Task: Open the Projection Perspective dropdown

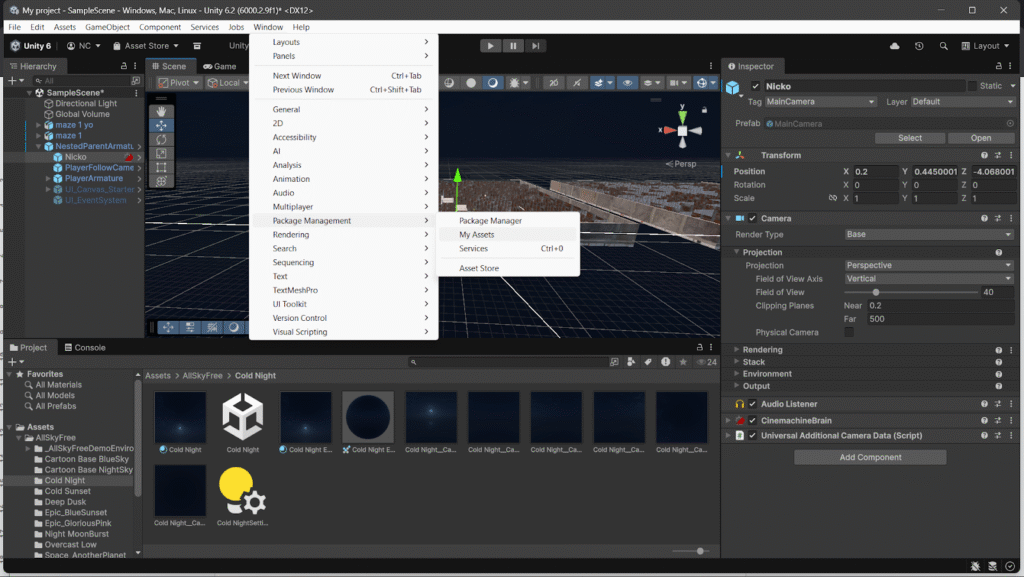Action: (929, 266)
